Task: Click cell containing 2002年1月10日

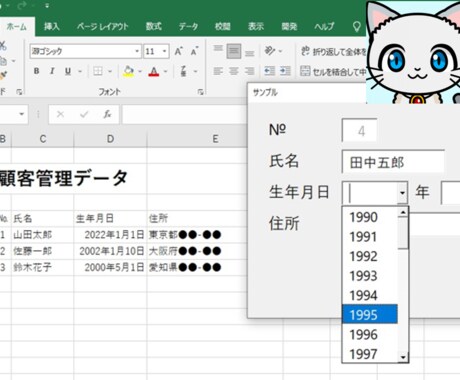Action: coord(110,251)
